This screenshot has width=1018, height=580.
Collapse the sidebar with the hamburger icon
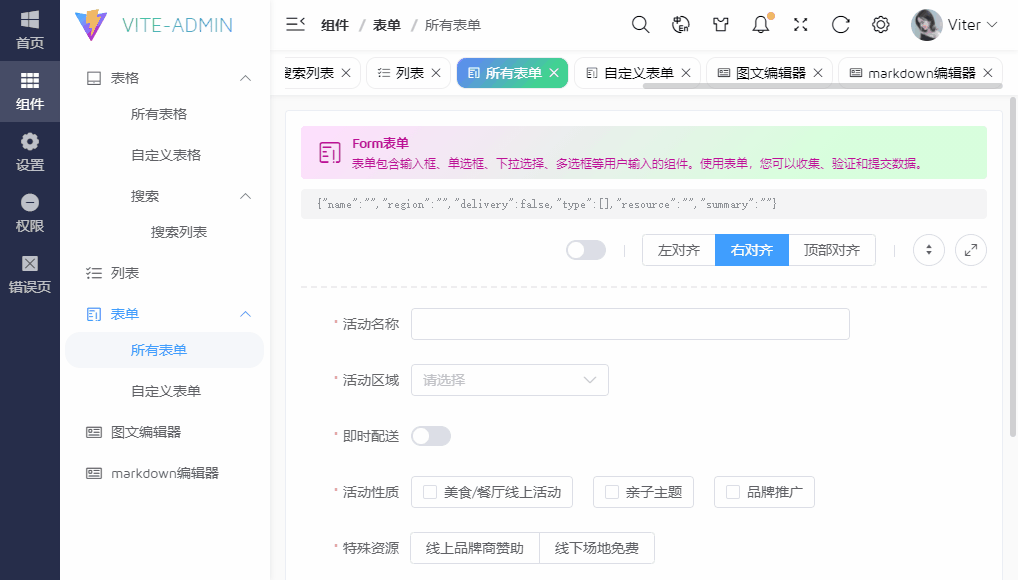coord(294,25)
